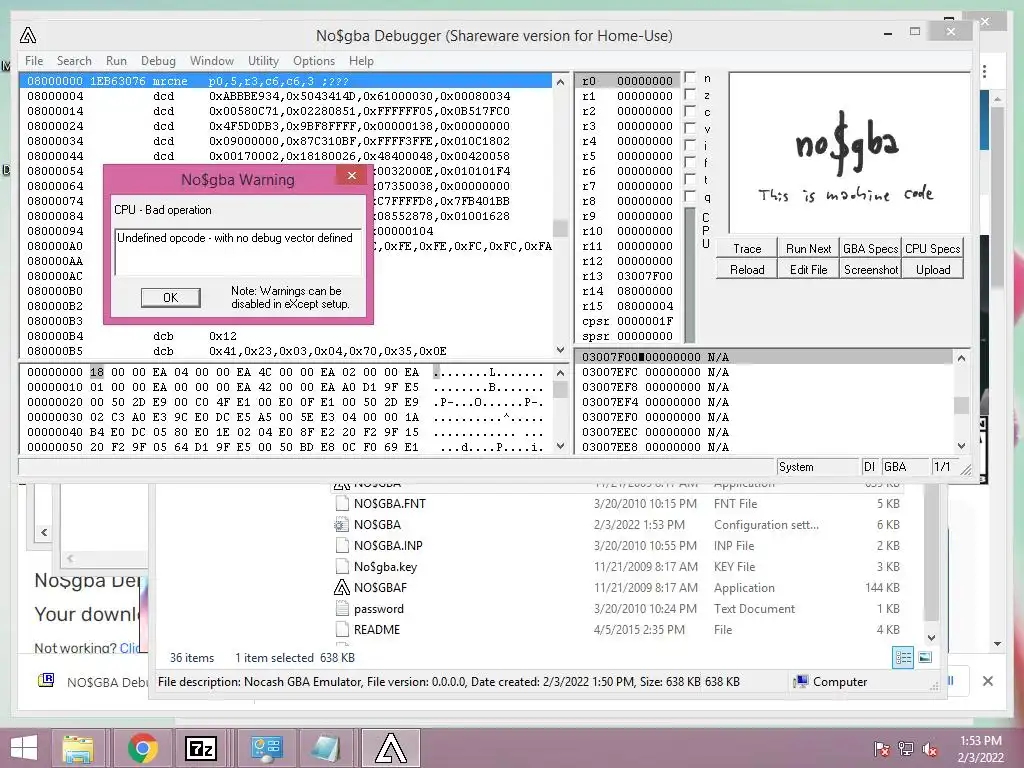Open the Options menu

313,61
